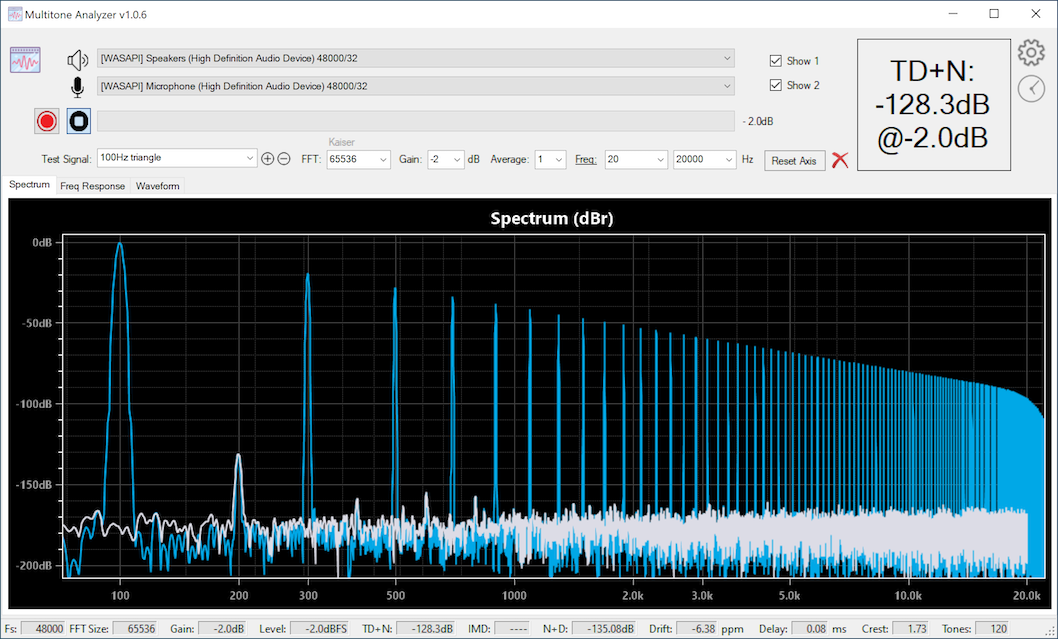Add test signal with plus icon
Image resolution: width=1058 pixels, height=639 pixels.
[267, 159]
